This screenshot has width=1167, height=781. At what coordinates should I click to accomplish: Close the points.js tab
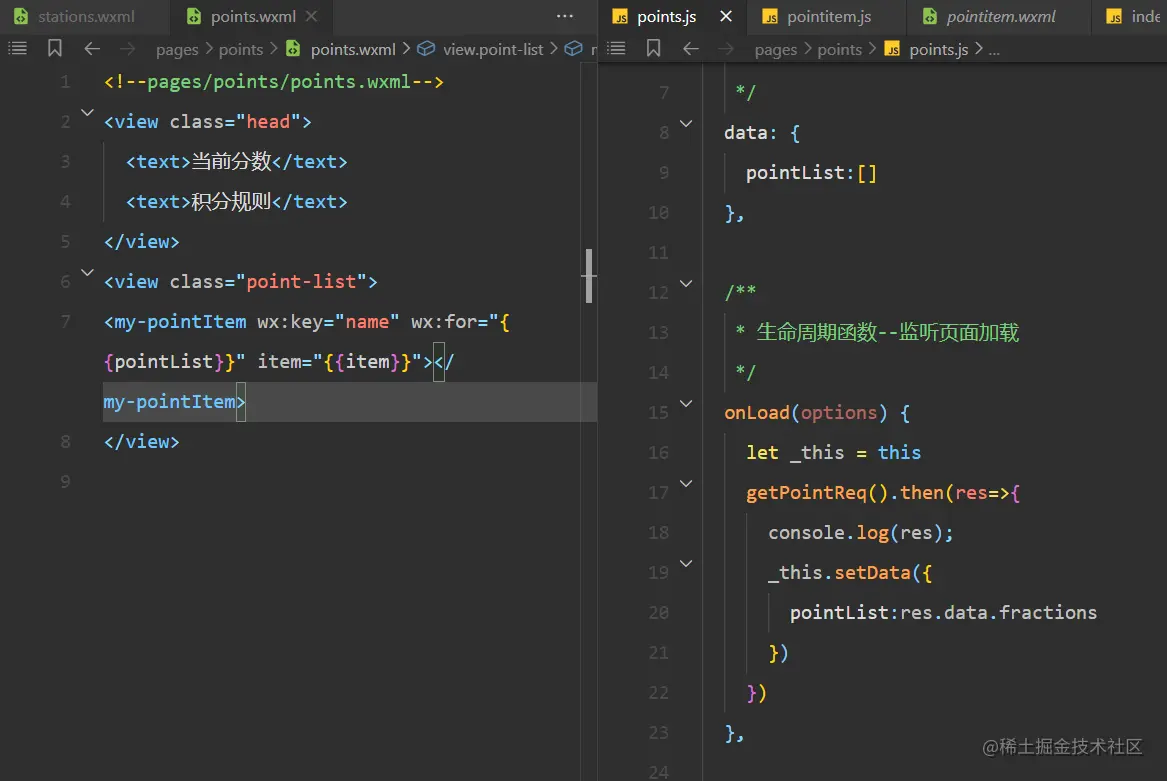726,16
